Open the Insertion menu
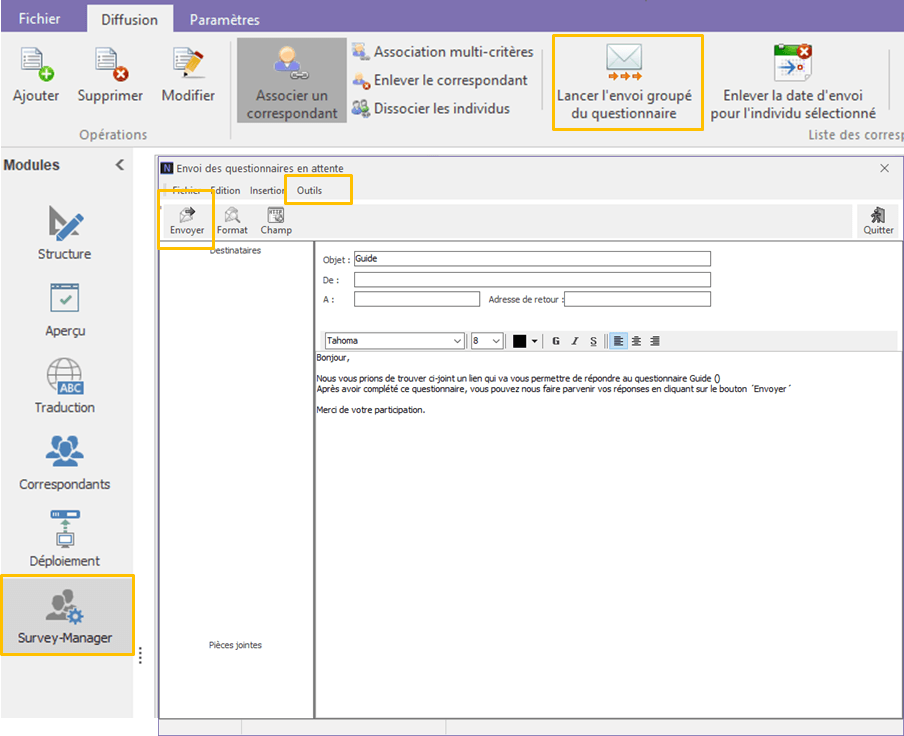This screenshot has height=736, width=904. [267, 190]
